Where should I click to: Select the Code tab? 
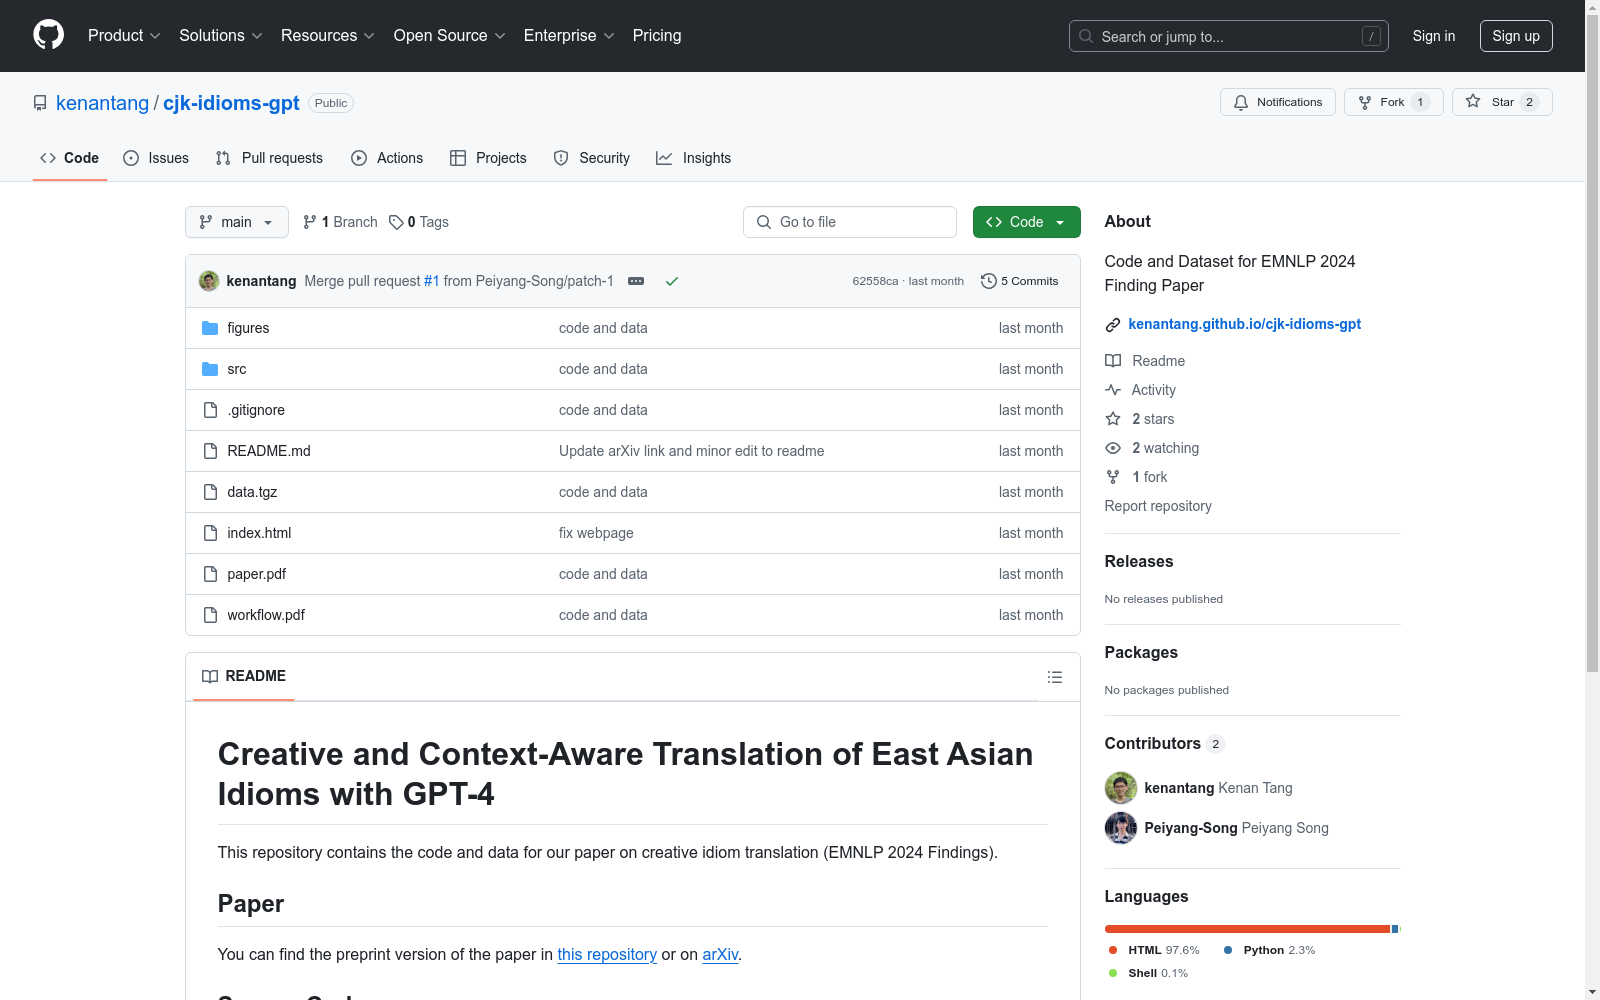(x=70, y=158)
